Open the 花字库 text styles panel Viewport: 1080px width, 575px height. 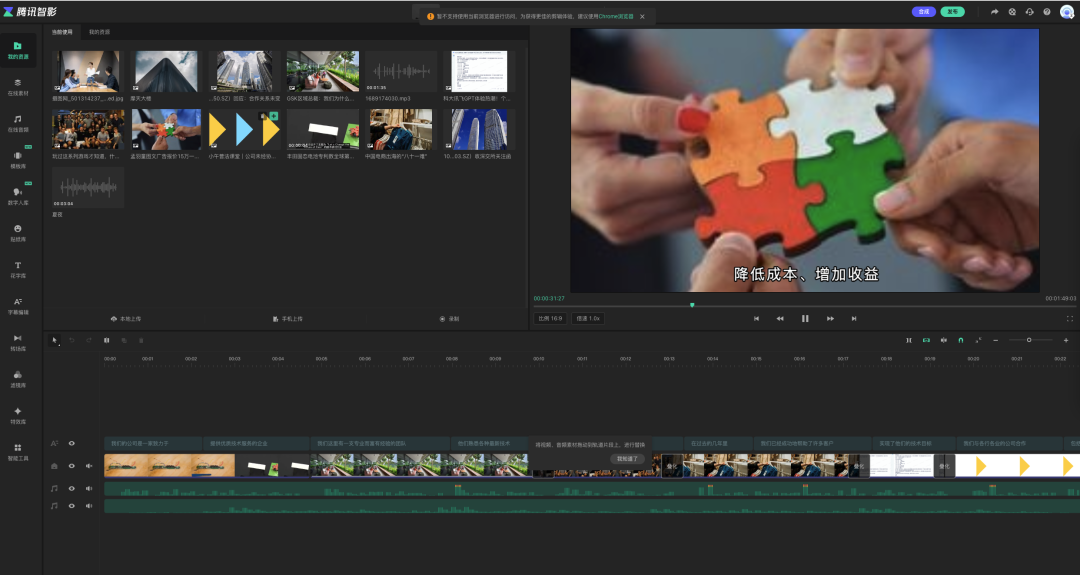click(x=18, y=267)
